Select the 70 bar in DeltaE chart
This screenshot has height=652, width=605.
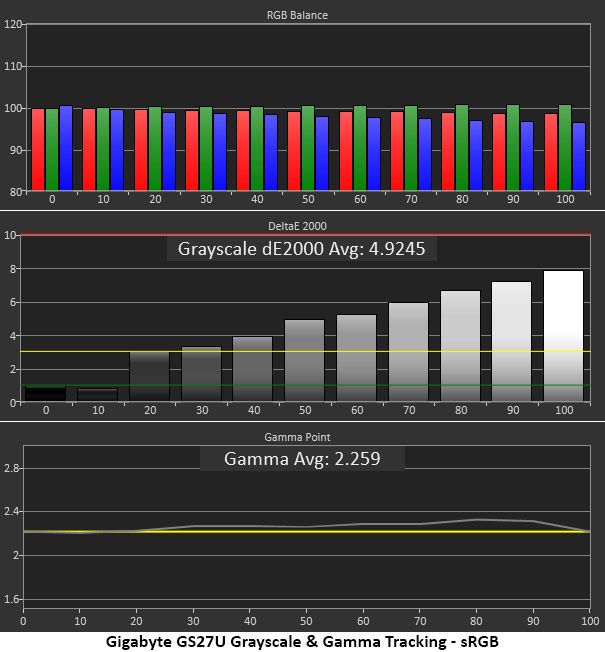[408, 352]
